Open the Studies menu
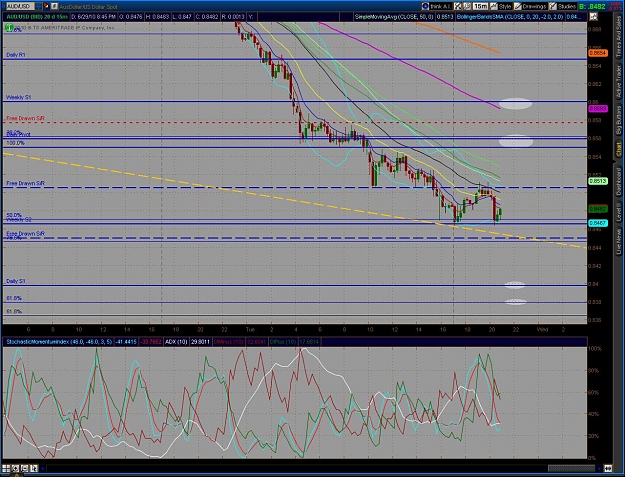 click(562, 6)
